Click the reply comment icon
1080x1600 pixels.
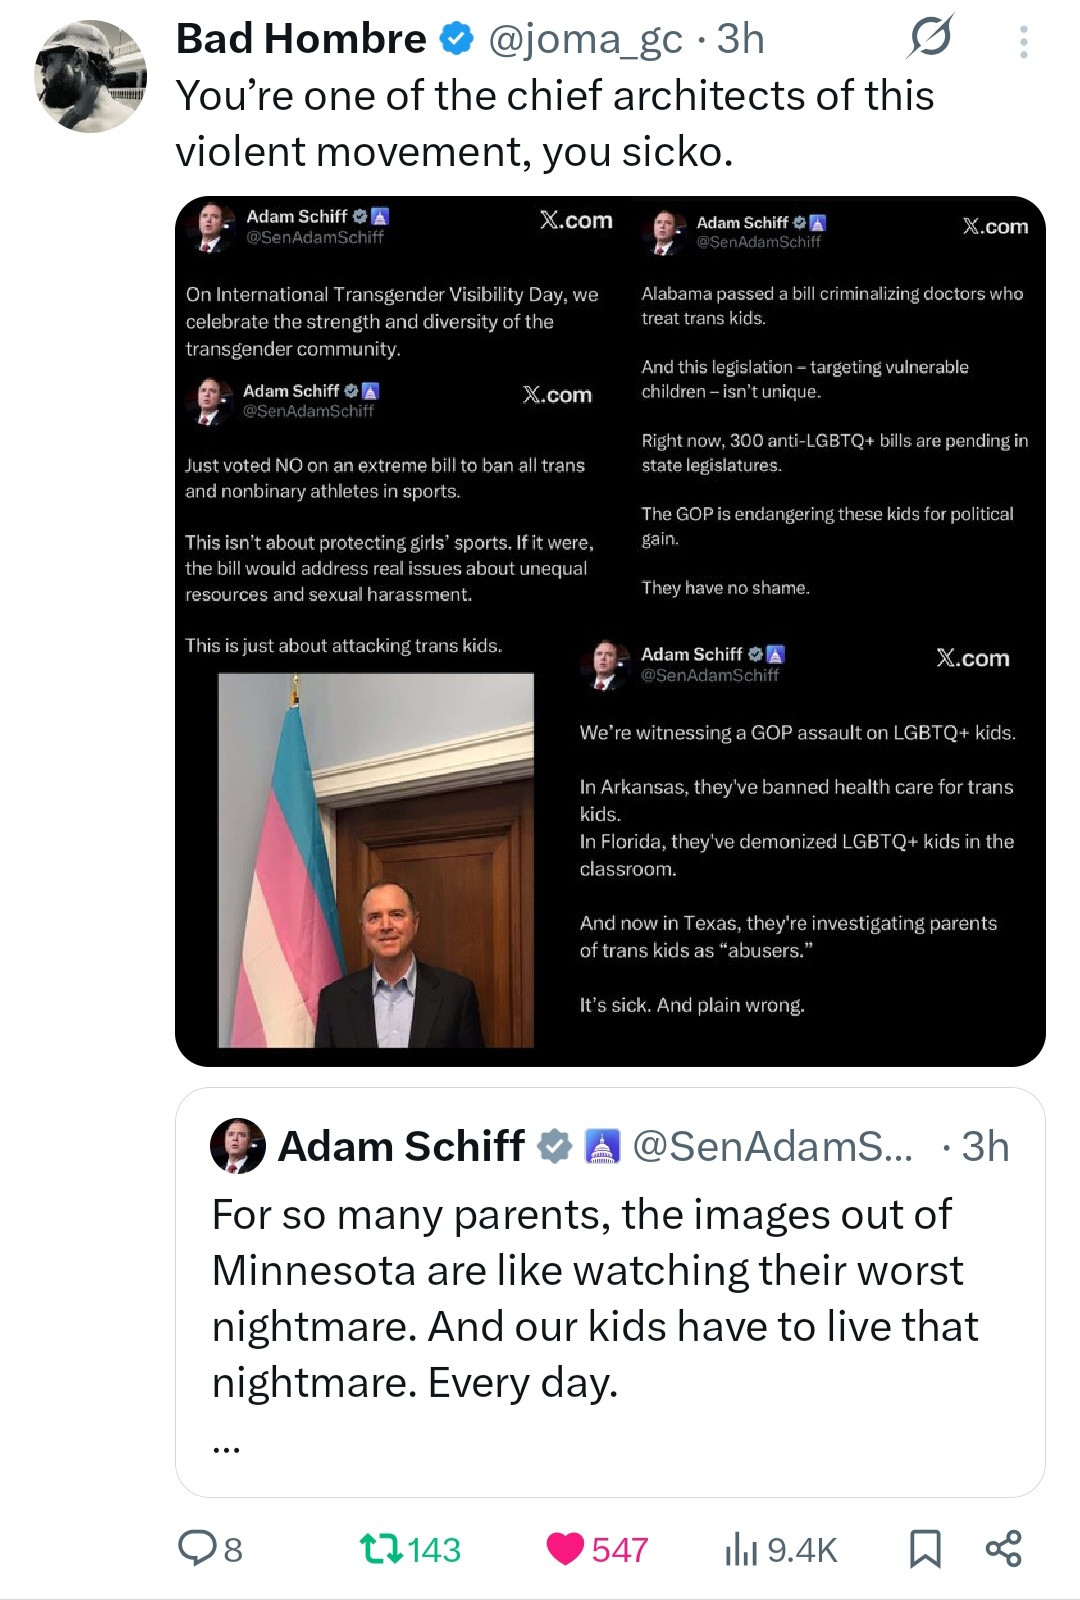pyautogui.click(x=197, y=1549)
